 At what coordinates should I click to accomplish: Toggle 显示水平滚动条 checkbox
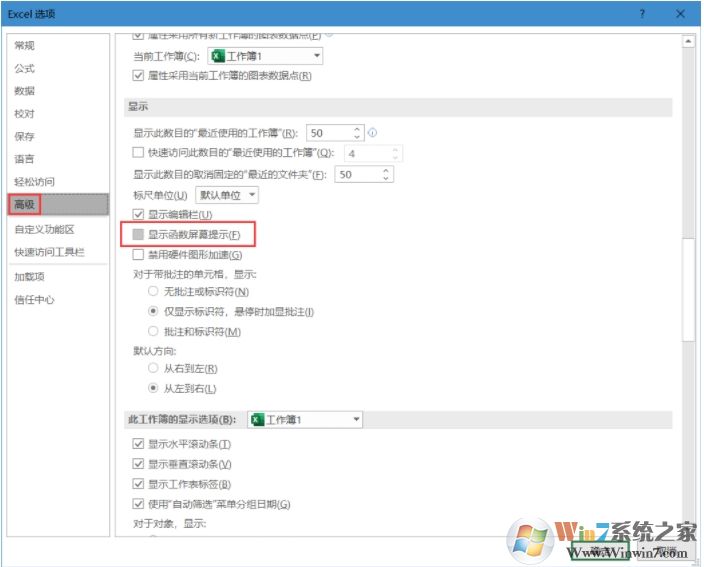138,444
